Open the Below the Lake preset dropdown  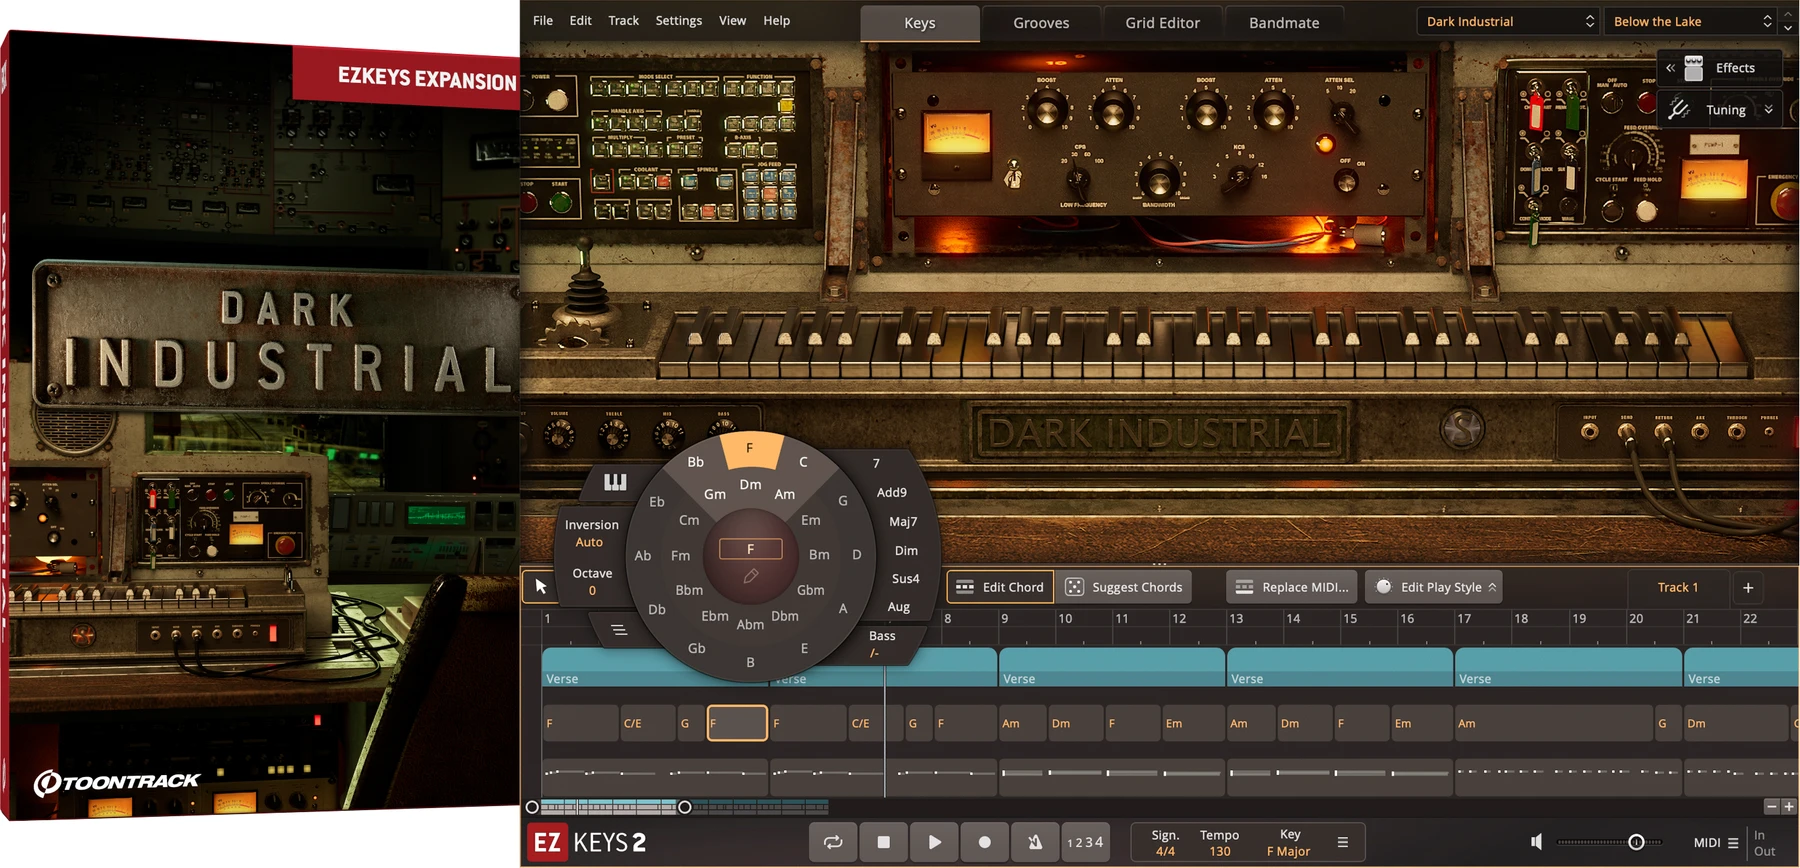1692,21
